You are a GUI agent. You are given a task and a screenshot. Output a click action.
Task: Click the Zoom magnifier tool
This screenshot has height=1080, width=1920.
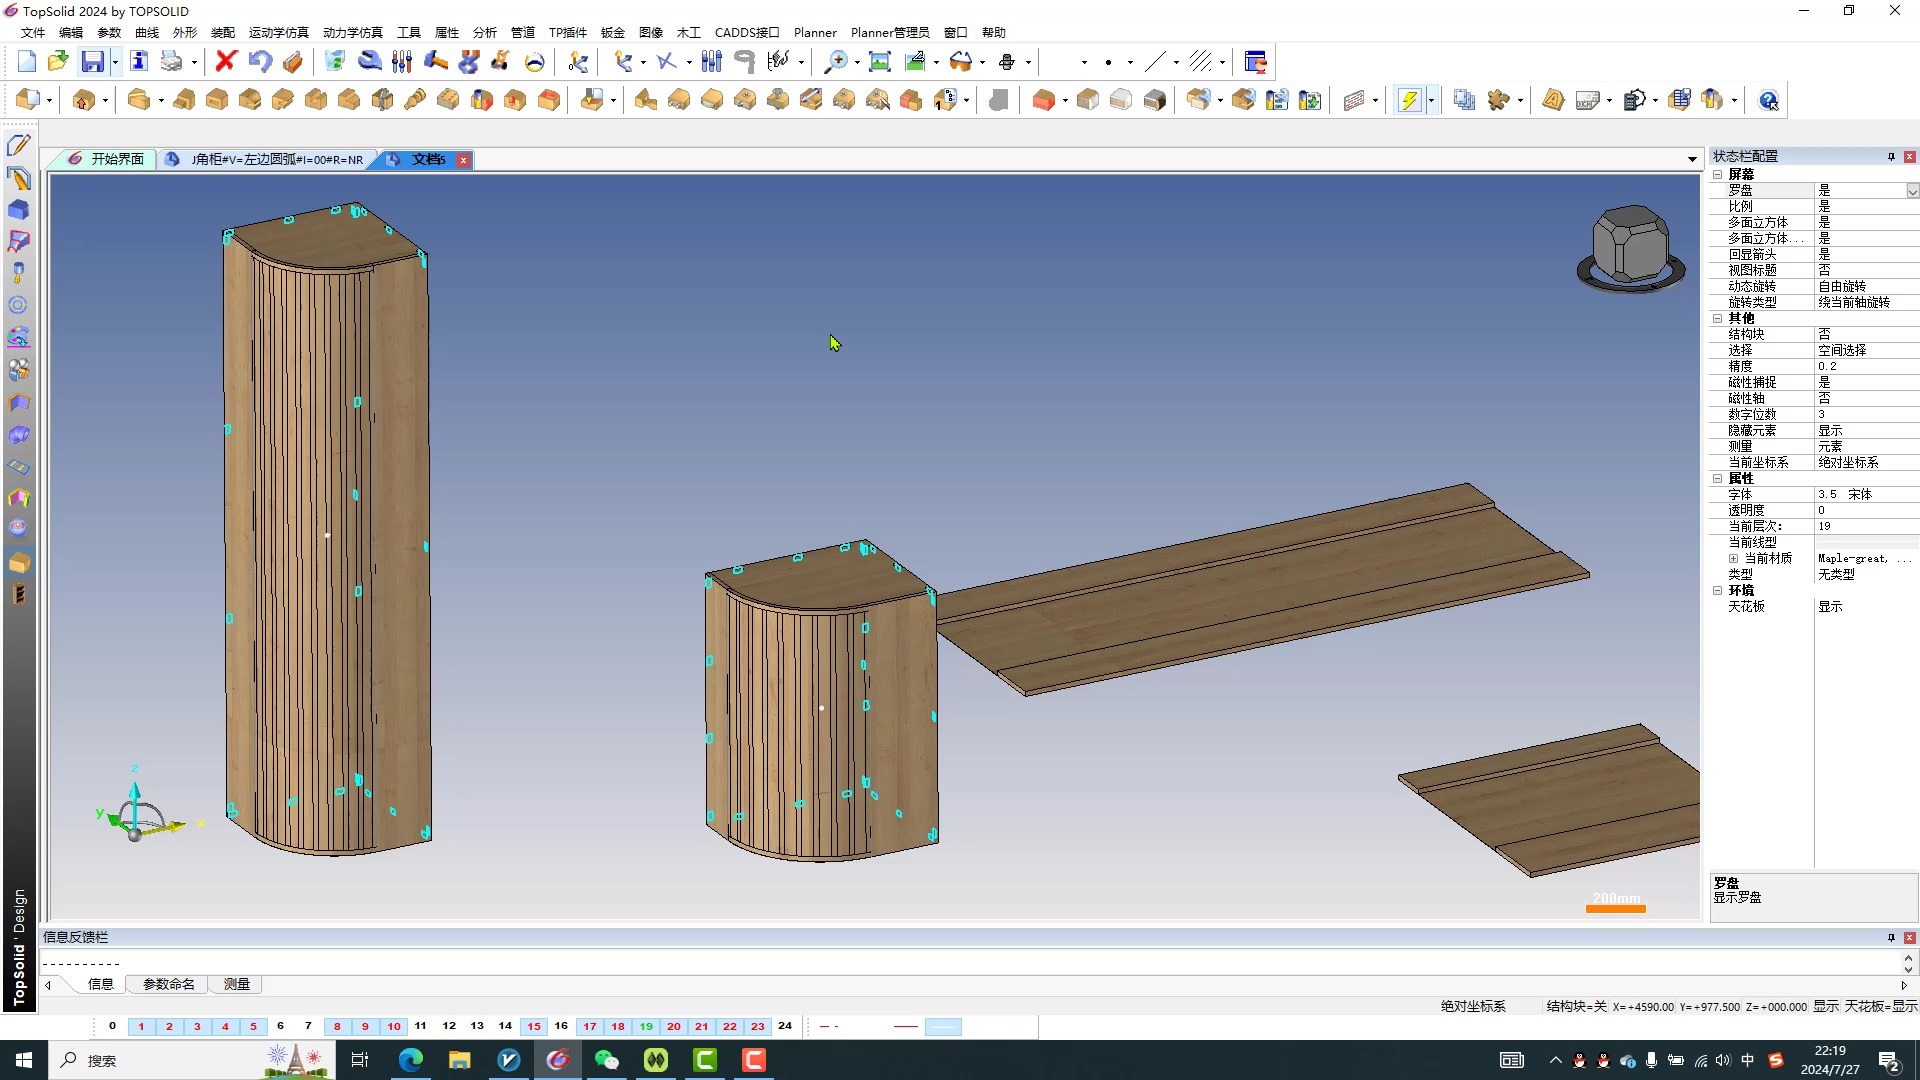(834, 62)
